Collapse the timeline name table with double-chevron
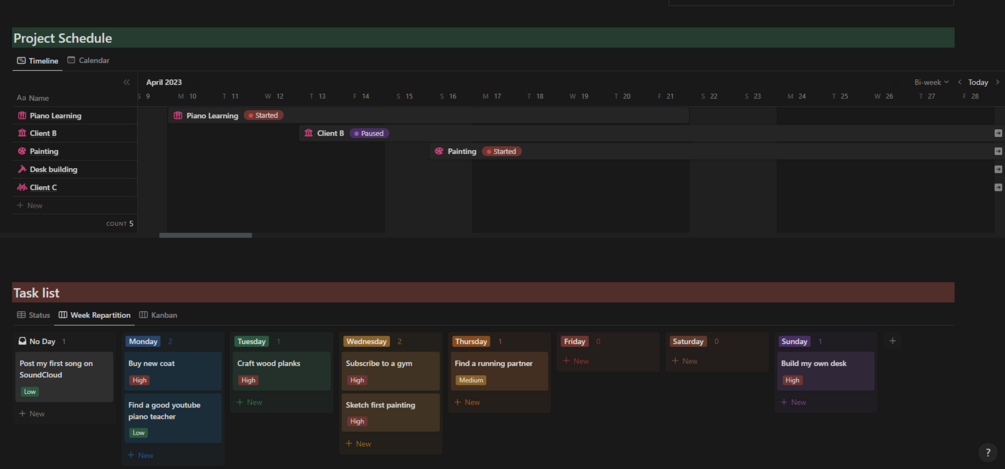This screenshot has width=1005, height=469. click(126, 82)
